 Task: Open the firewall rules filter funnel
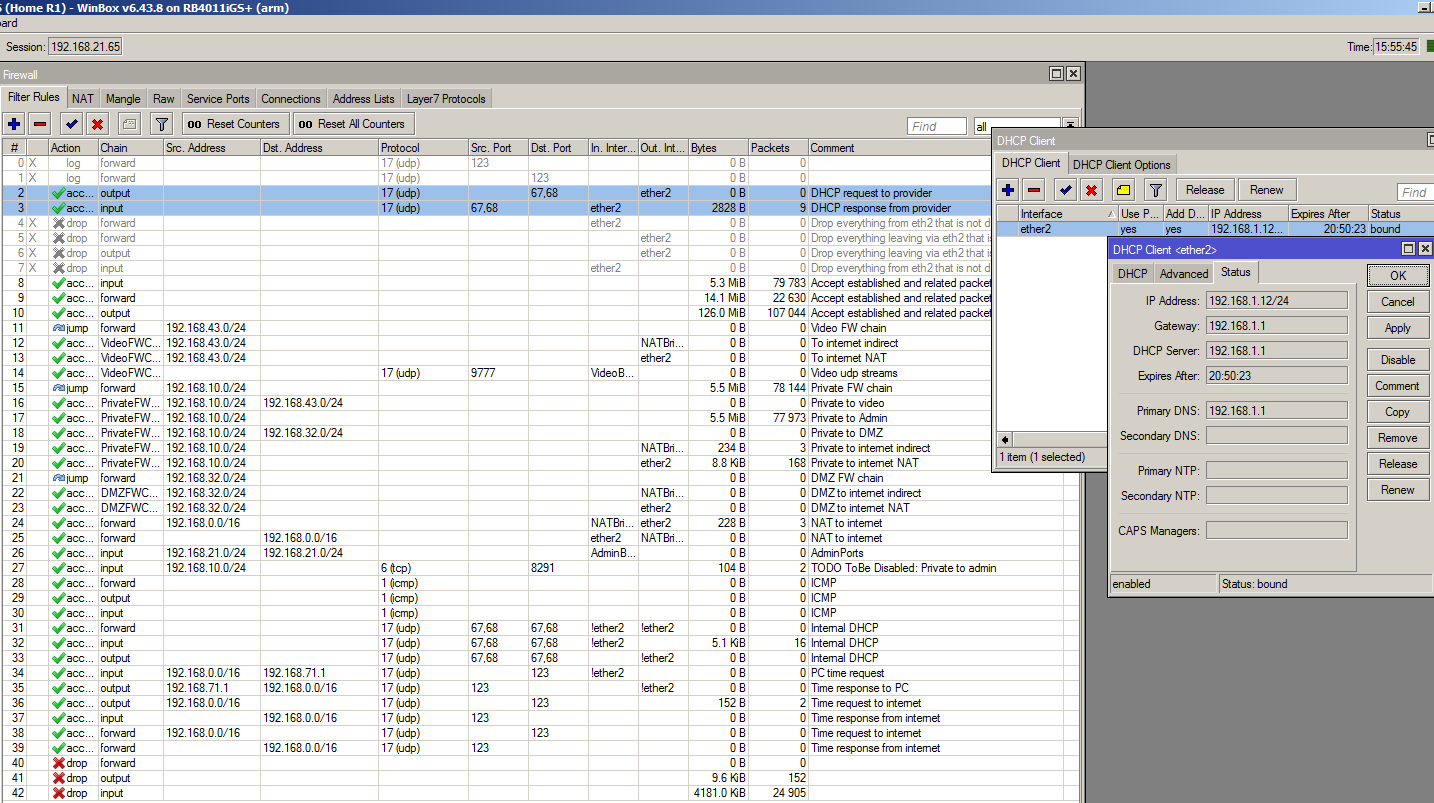[x=160, y=124]
